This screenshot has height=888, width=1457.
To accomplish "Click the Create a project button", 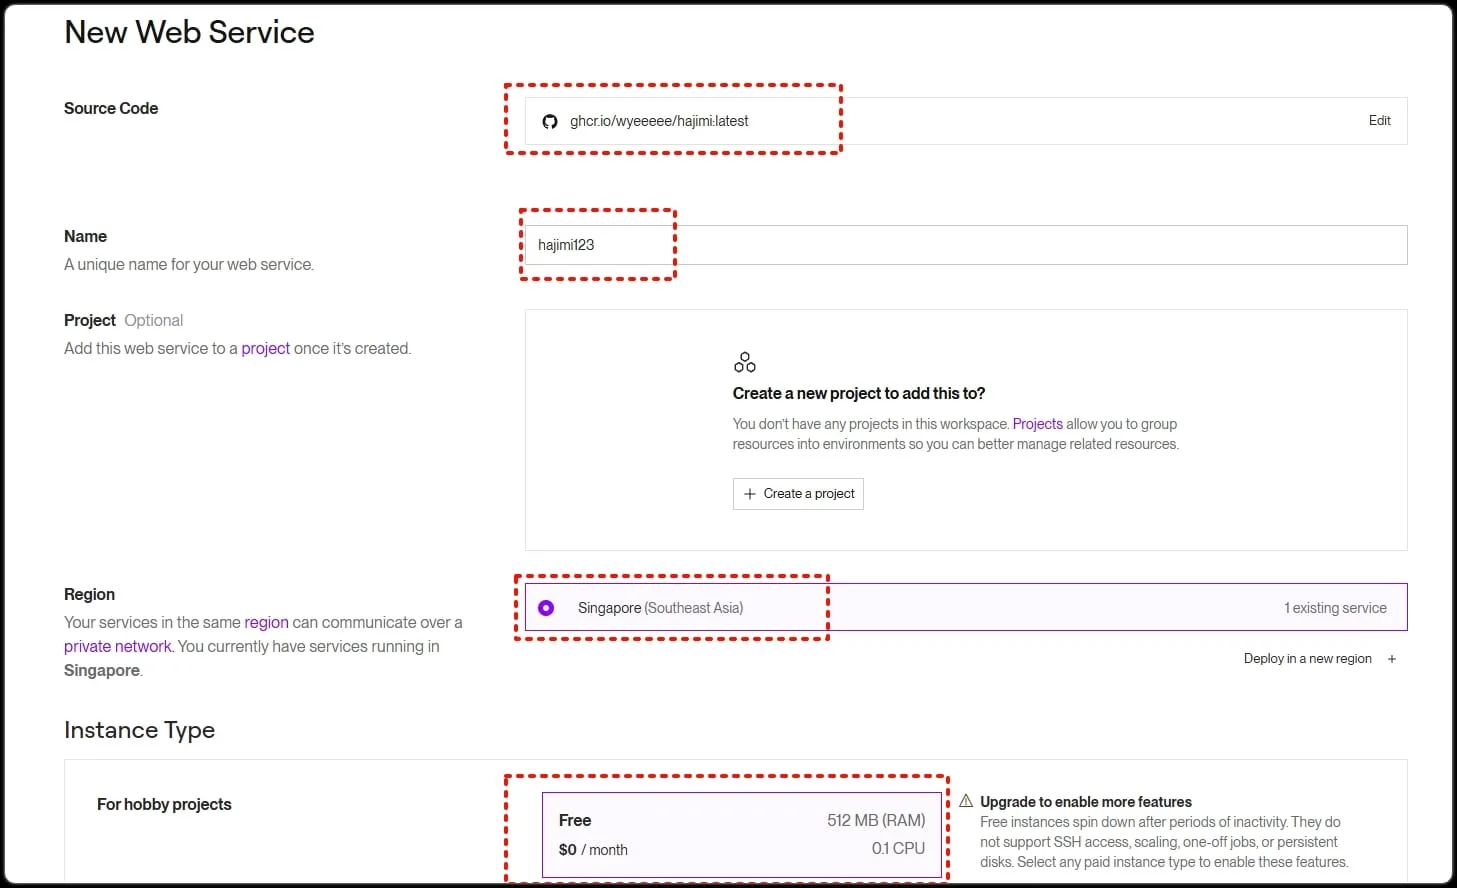I will pyautogui.click(x=798, y=494).
